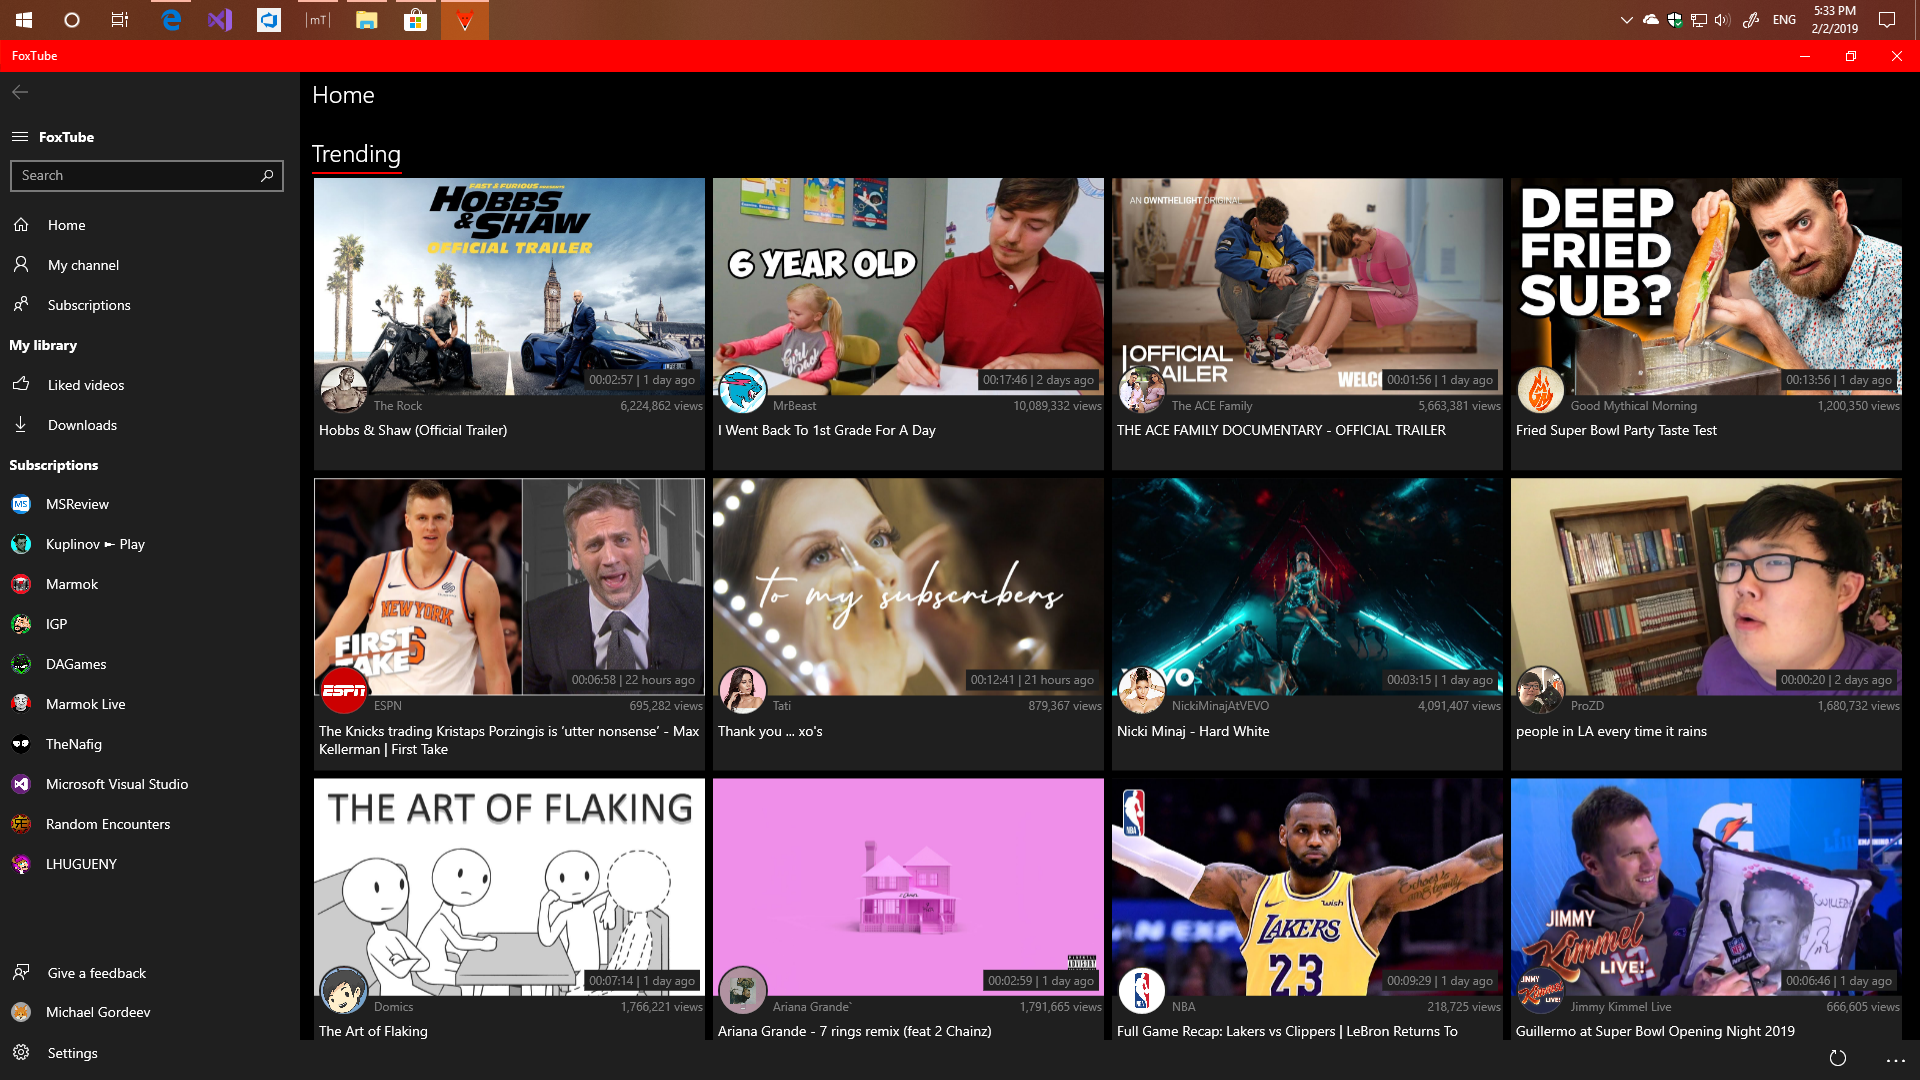
Task: Expand the more options ellipsis menu
Action: (1895, 1060)
